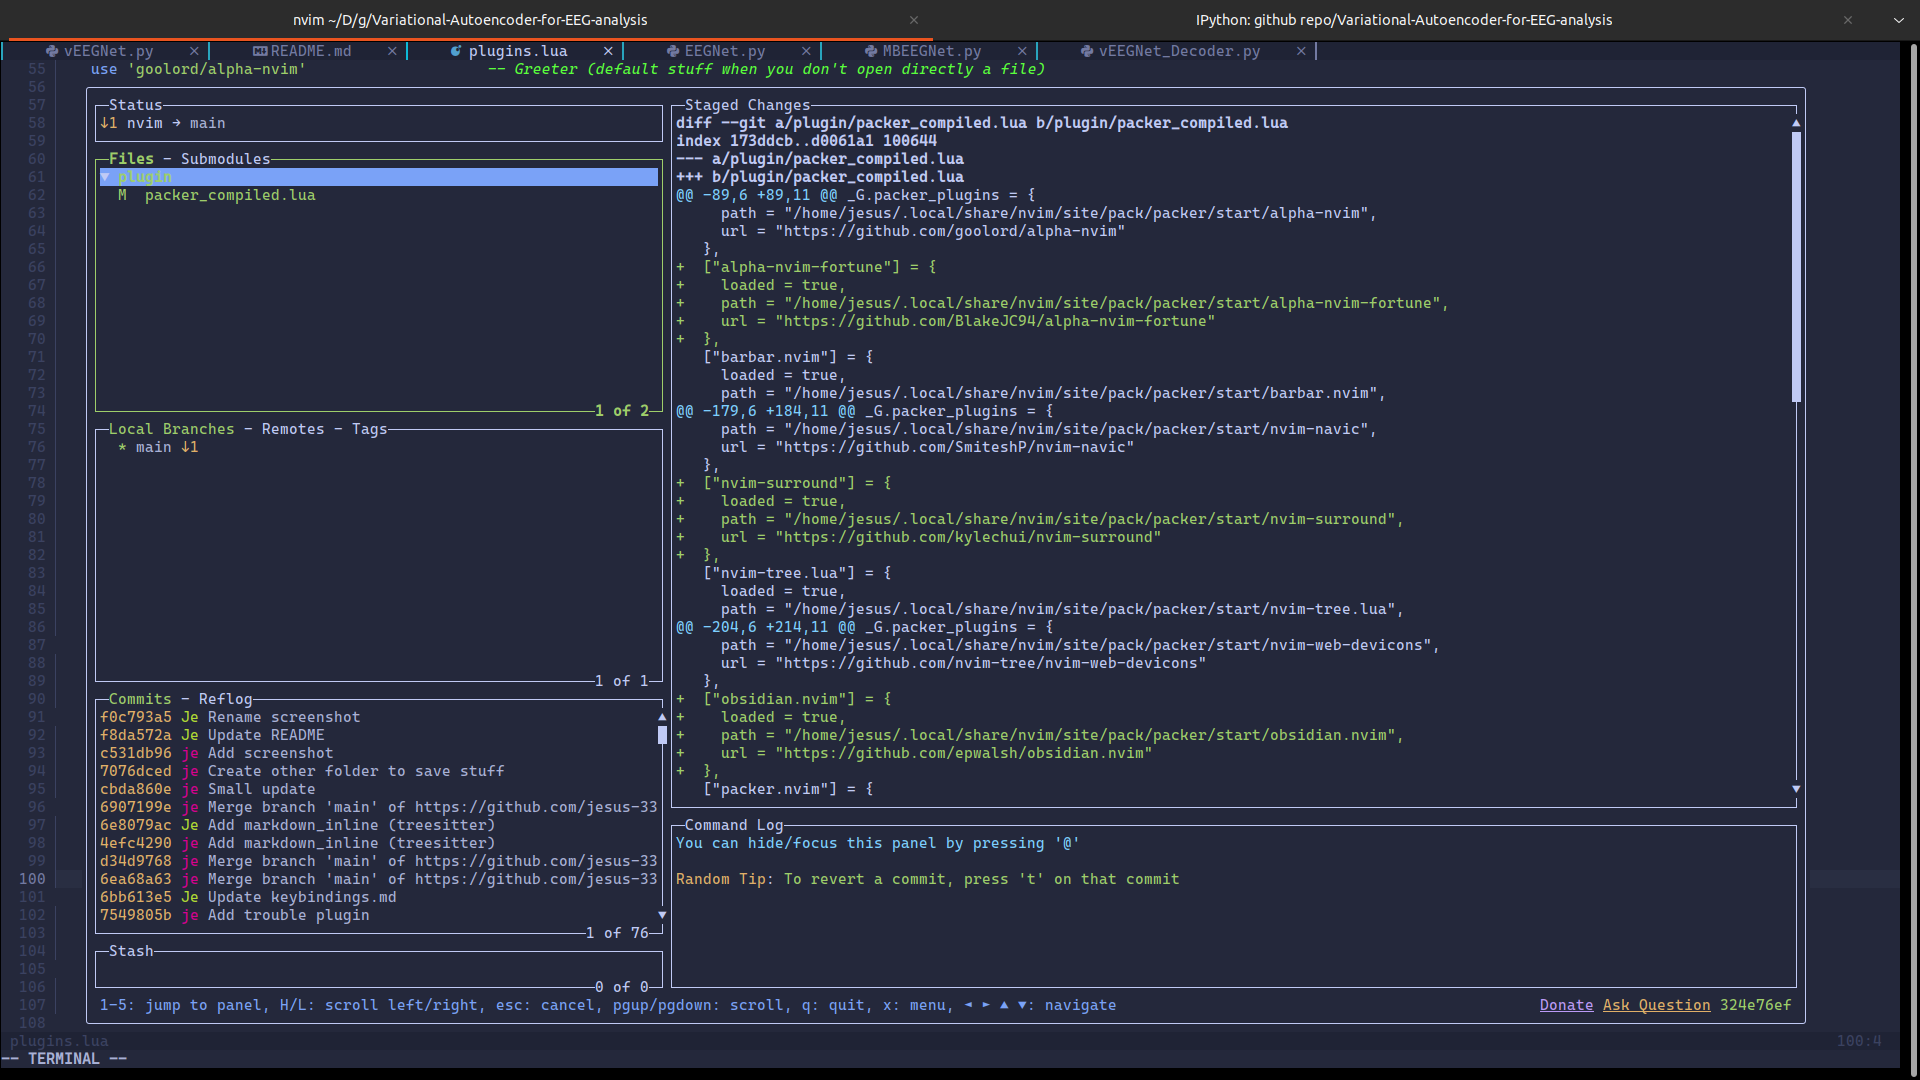Focus the Status panel nvim → main line
The width and height of the screenshot is (1920, 1080).
click(x=378, y=123)
